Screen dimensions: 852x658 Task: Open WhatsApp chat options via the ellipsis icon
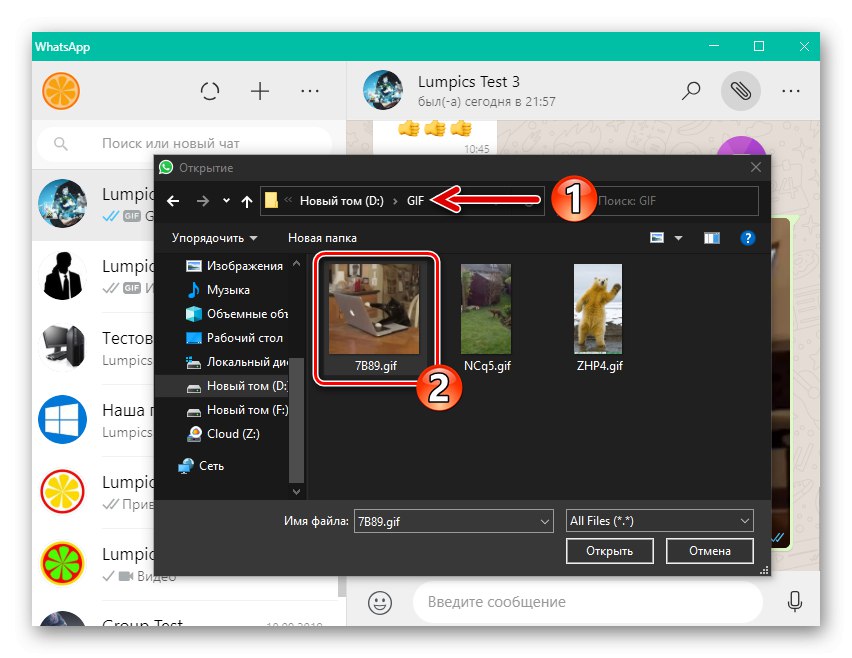point(310,90)
